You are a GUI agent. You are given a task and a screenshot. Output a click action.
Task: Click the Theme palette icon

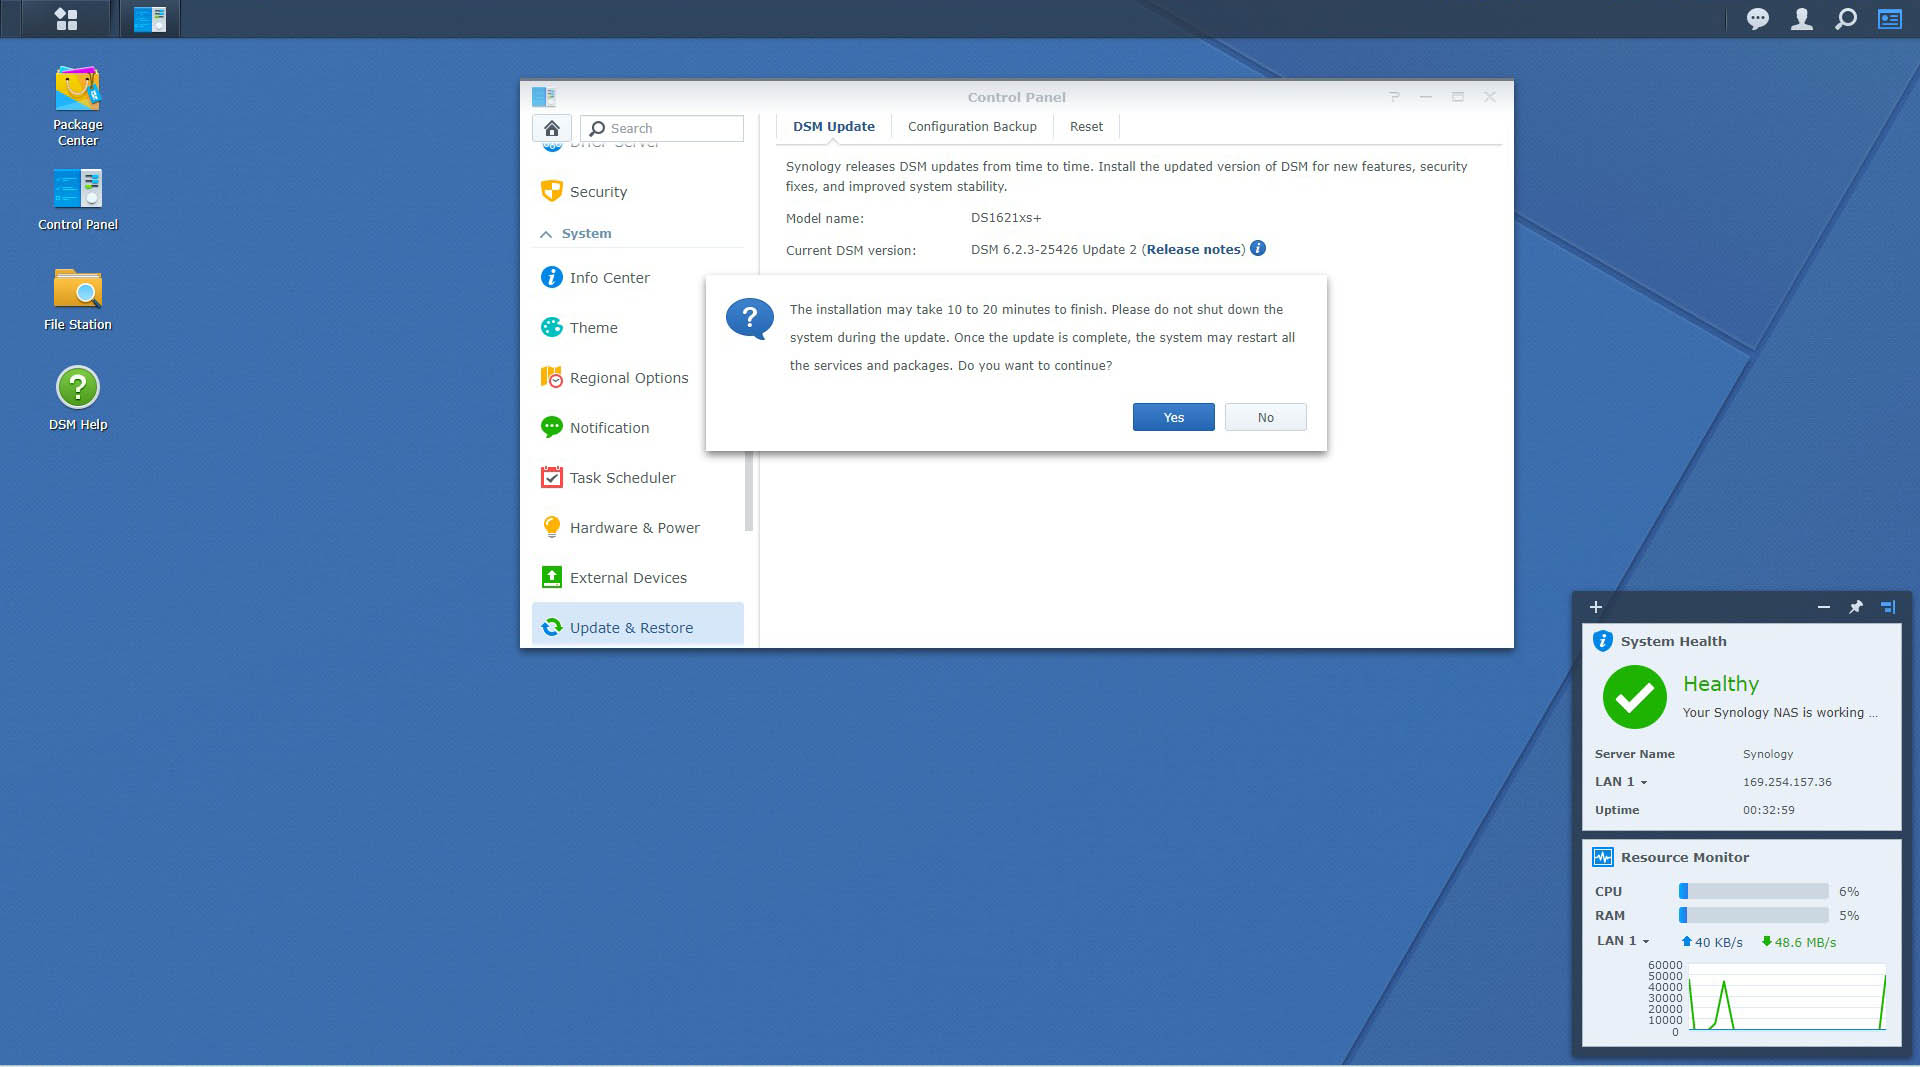coord(551,327)
